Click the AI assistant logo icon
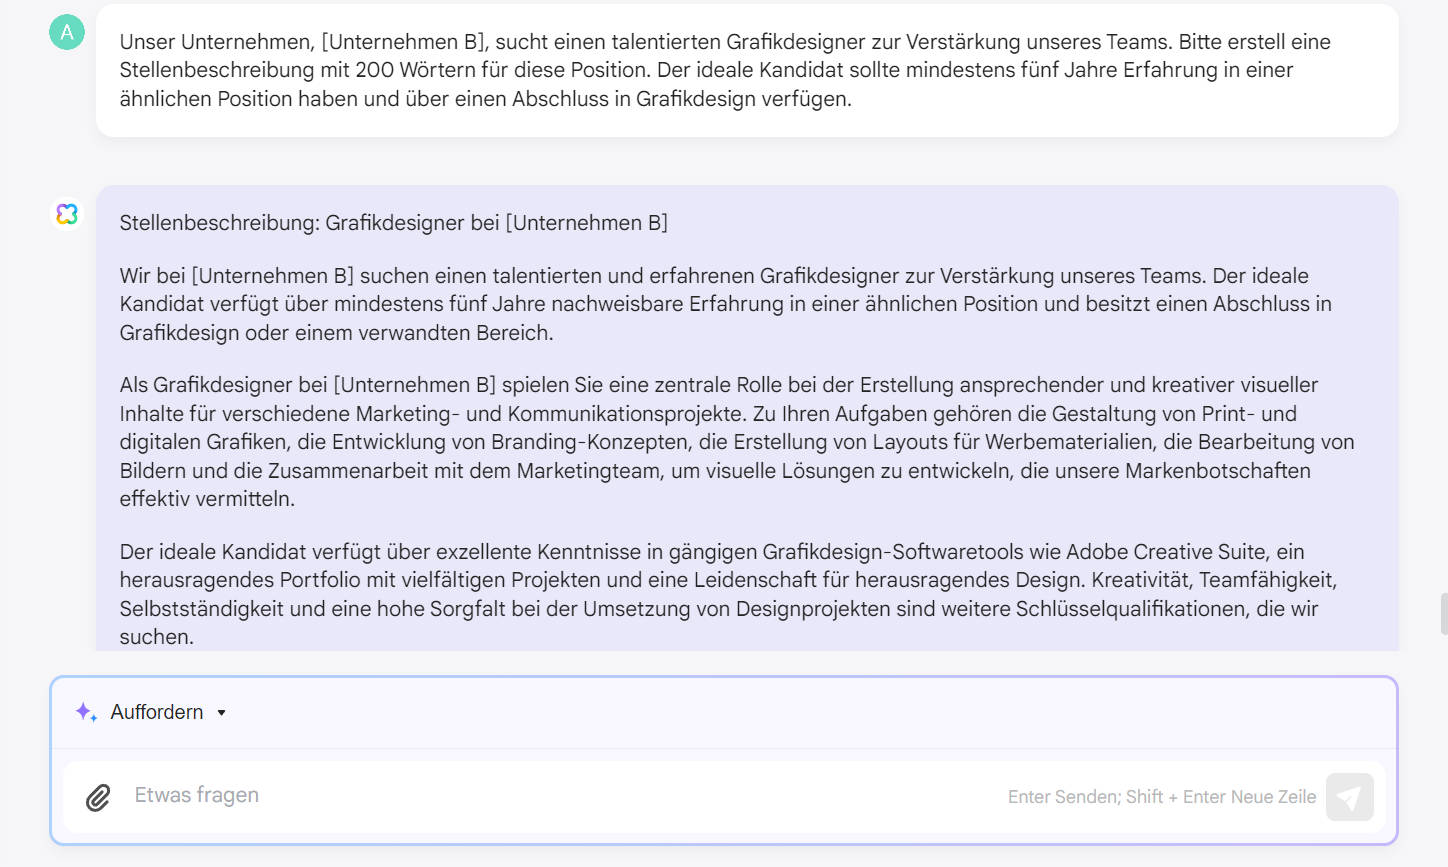The width and height of the screenshot is (1448, 867). point(67,214)
